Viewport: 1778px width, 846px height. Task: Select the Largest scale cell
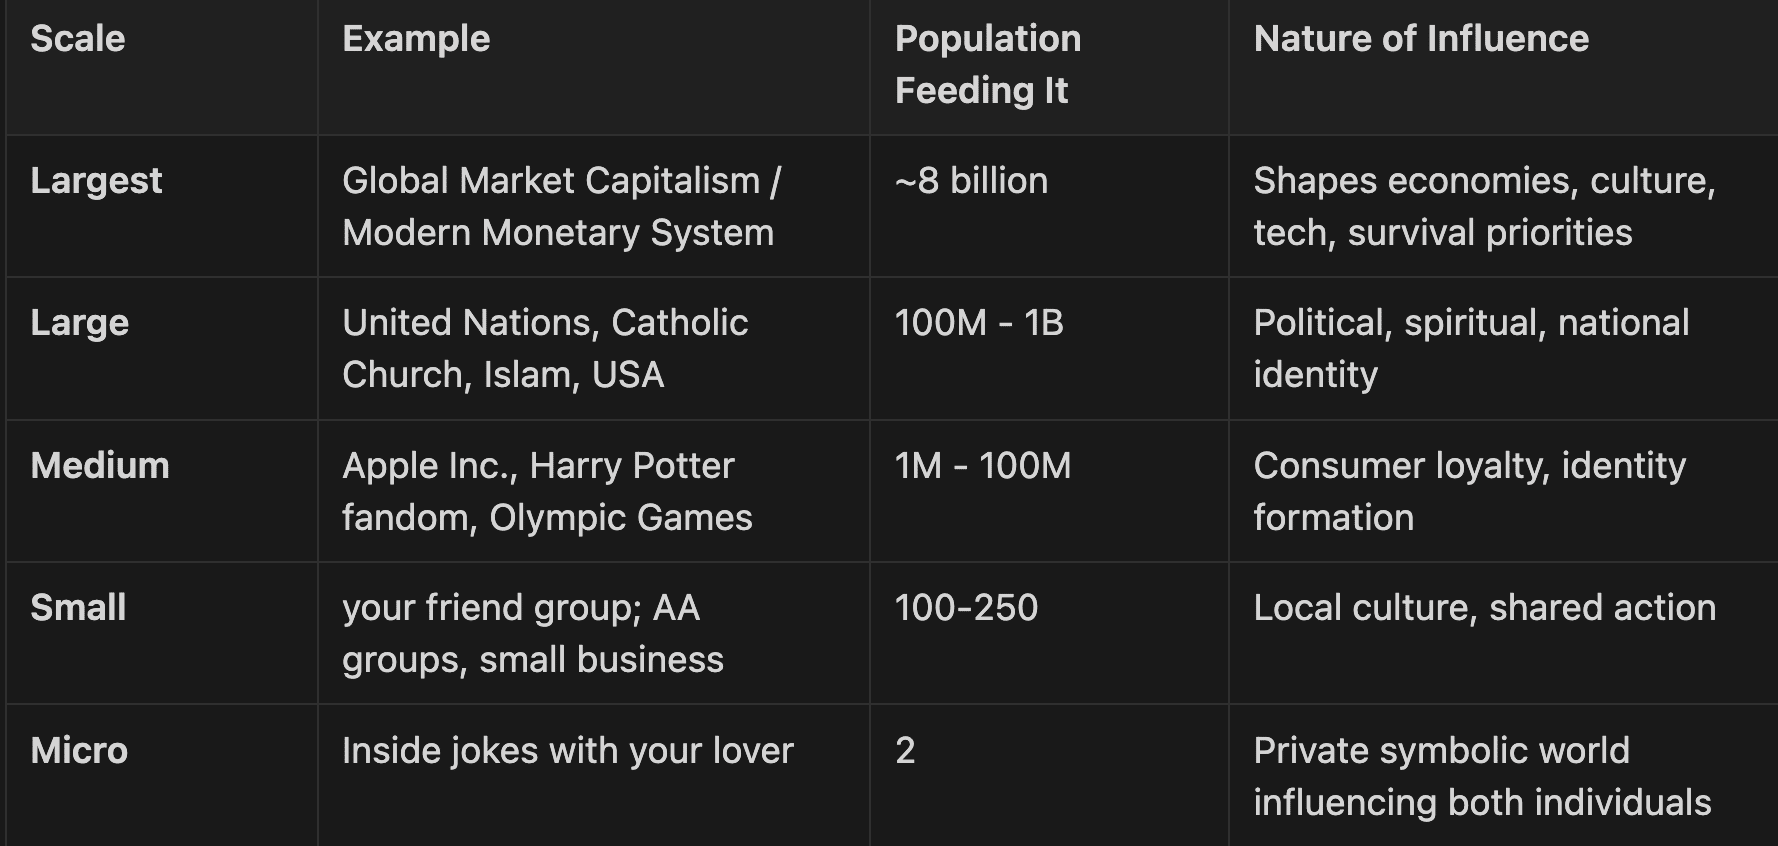pos(96,181)
